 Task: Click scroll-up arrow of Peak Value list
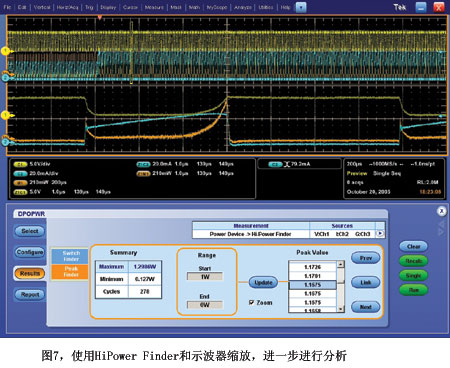[x=340, y=264]
